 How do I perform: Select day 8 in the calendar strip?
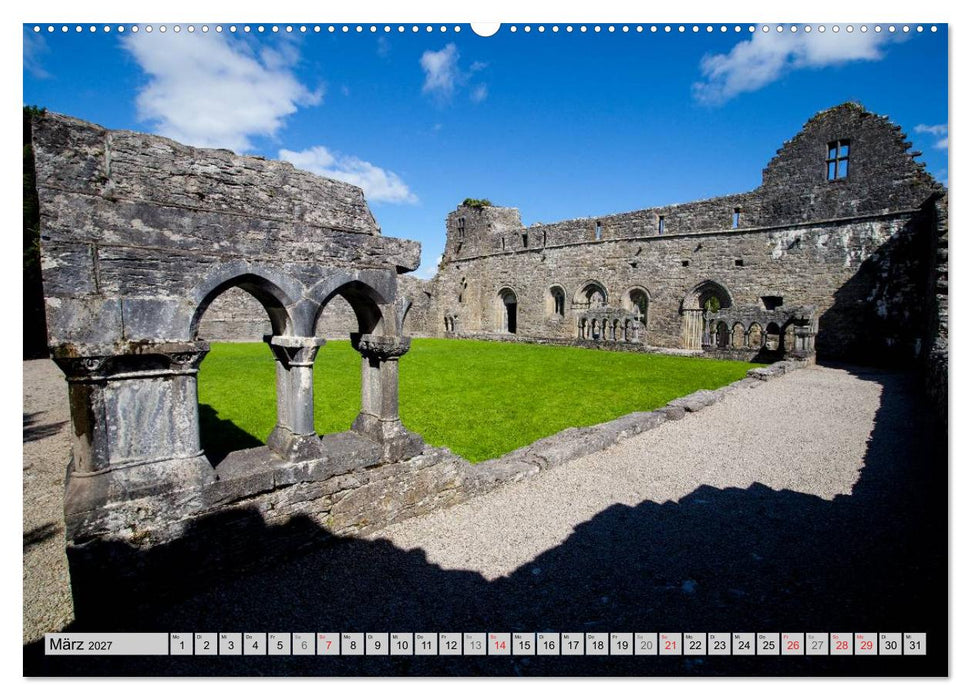click(352, 644)
